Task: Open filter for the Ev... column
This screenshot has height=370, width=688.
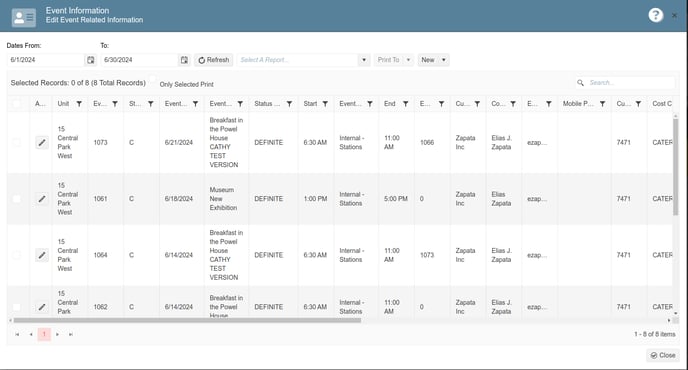Action: click(x=115, y=104)
